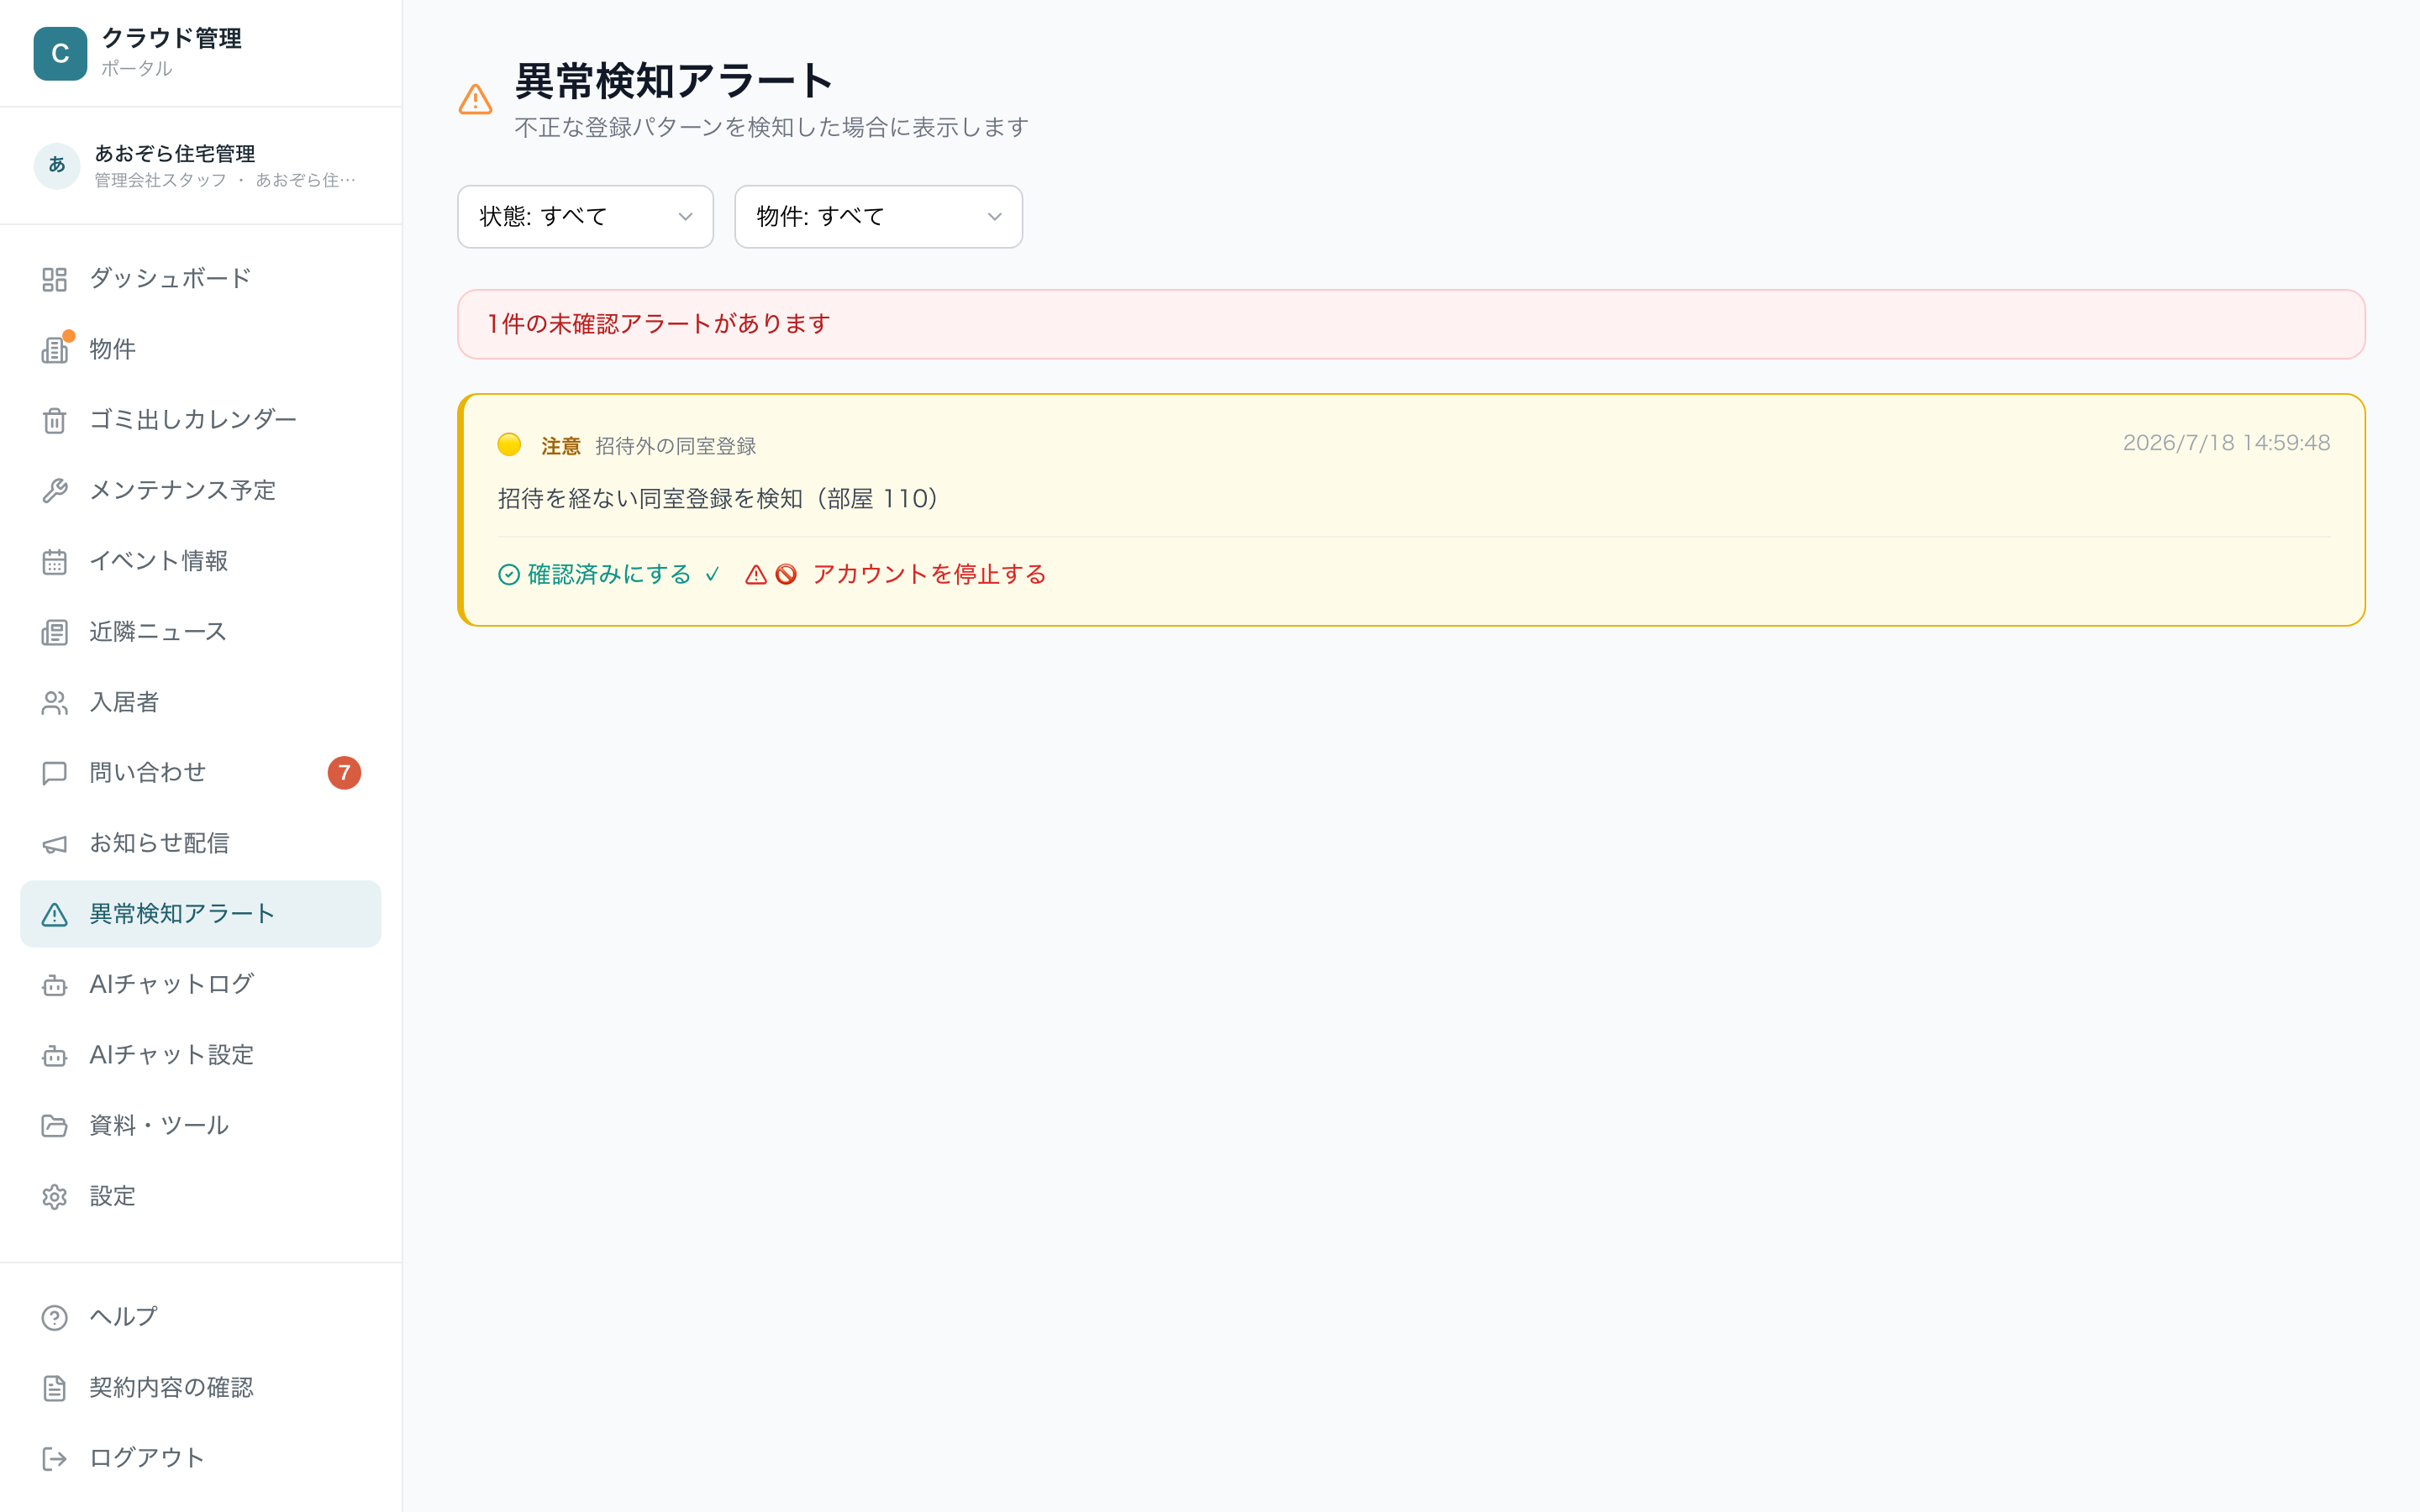
Task: Click the 7 unread badge on 問い合わせ
Action: (x=344, y=773)
